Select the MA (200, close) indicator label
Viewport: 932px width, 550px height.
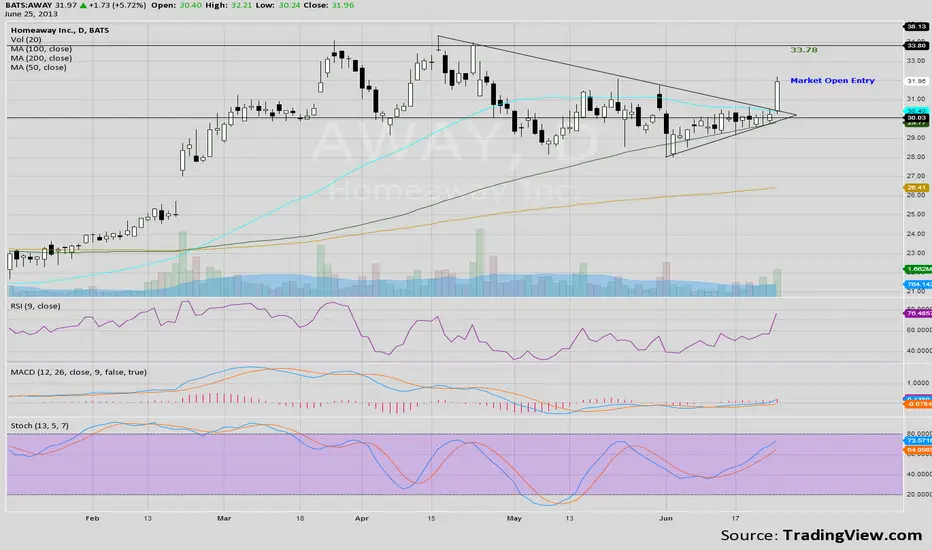coord(41,58)
